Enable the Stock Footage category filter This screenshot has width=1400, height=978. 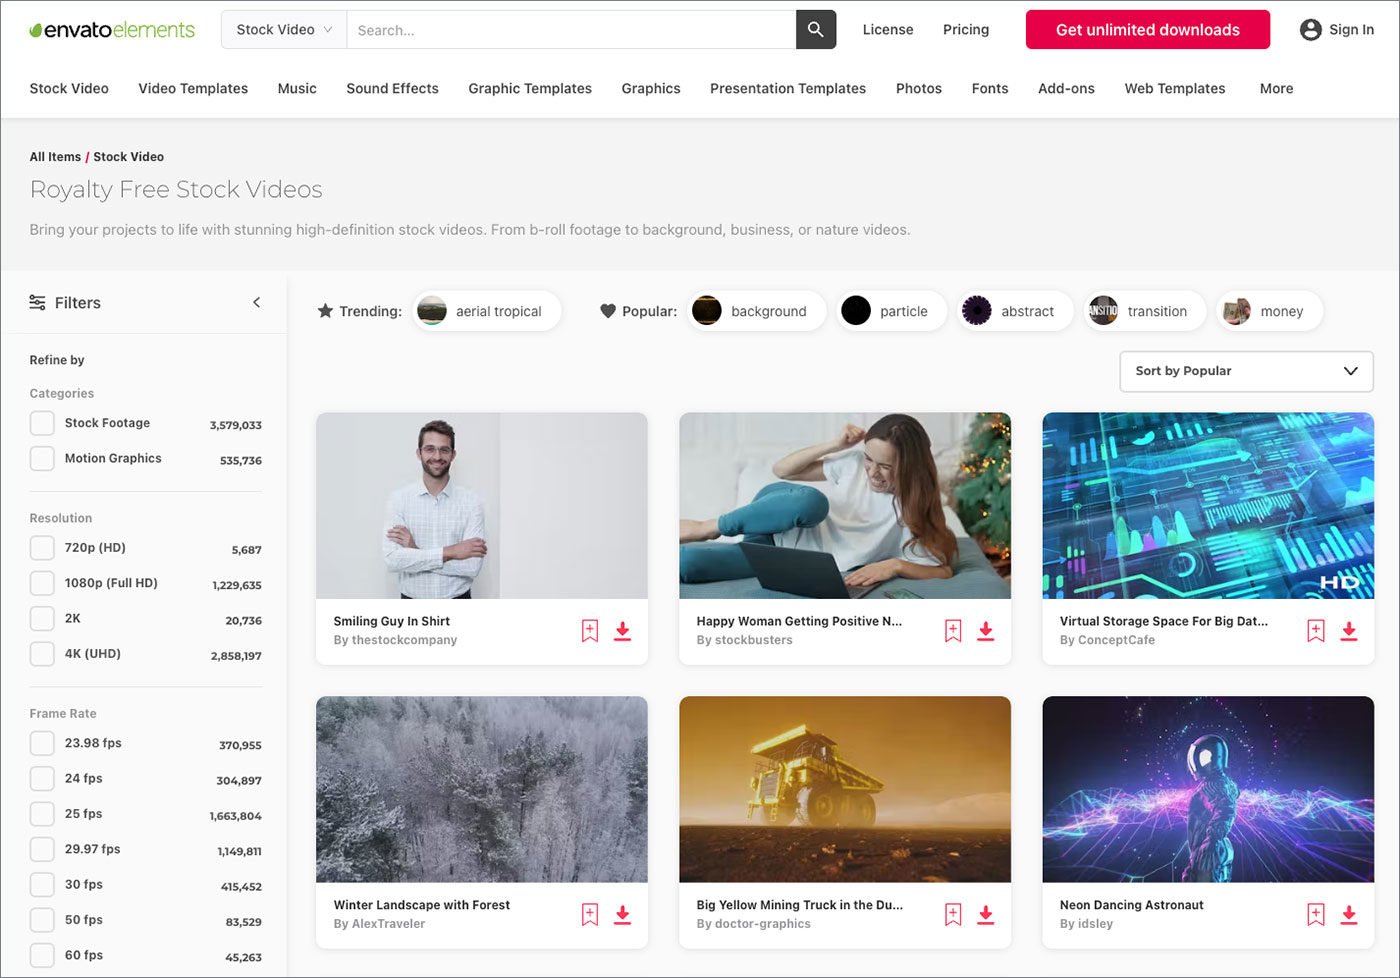click(x=42, y=422)
